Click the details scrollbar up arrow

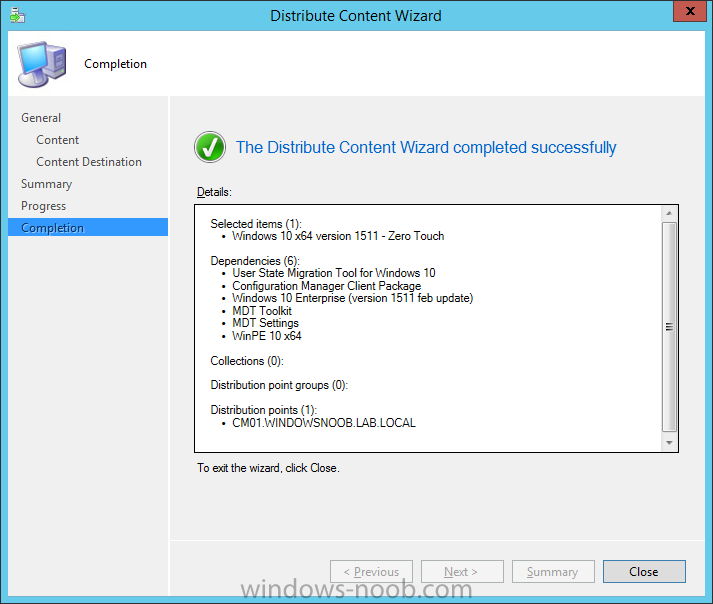(669, 213)
